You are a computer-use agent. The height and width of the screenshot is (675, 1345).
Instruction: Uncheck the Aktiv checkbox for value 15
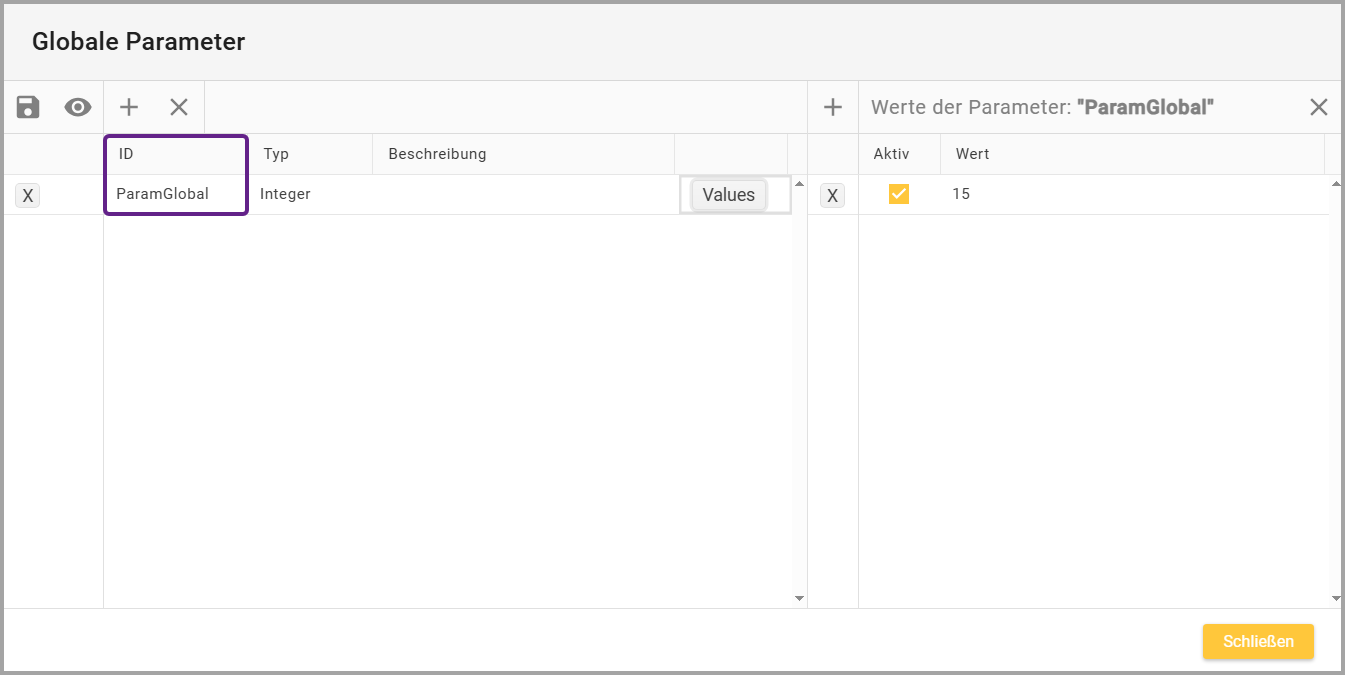click(899, 194)
